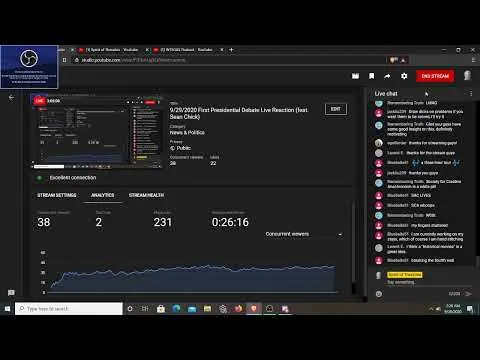Click the send message arrow icon

[468, 294]
